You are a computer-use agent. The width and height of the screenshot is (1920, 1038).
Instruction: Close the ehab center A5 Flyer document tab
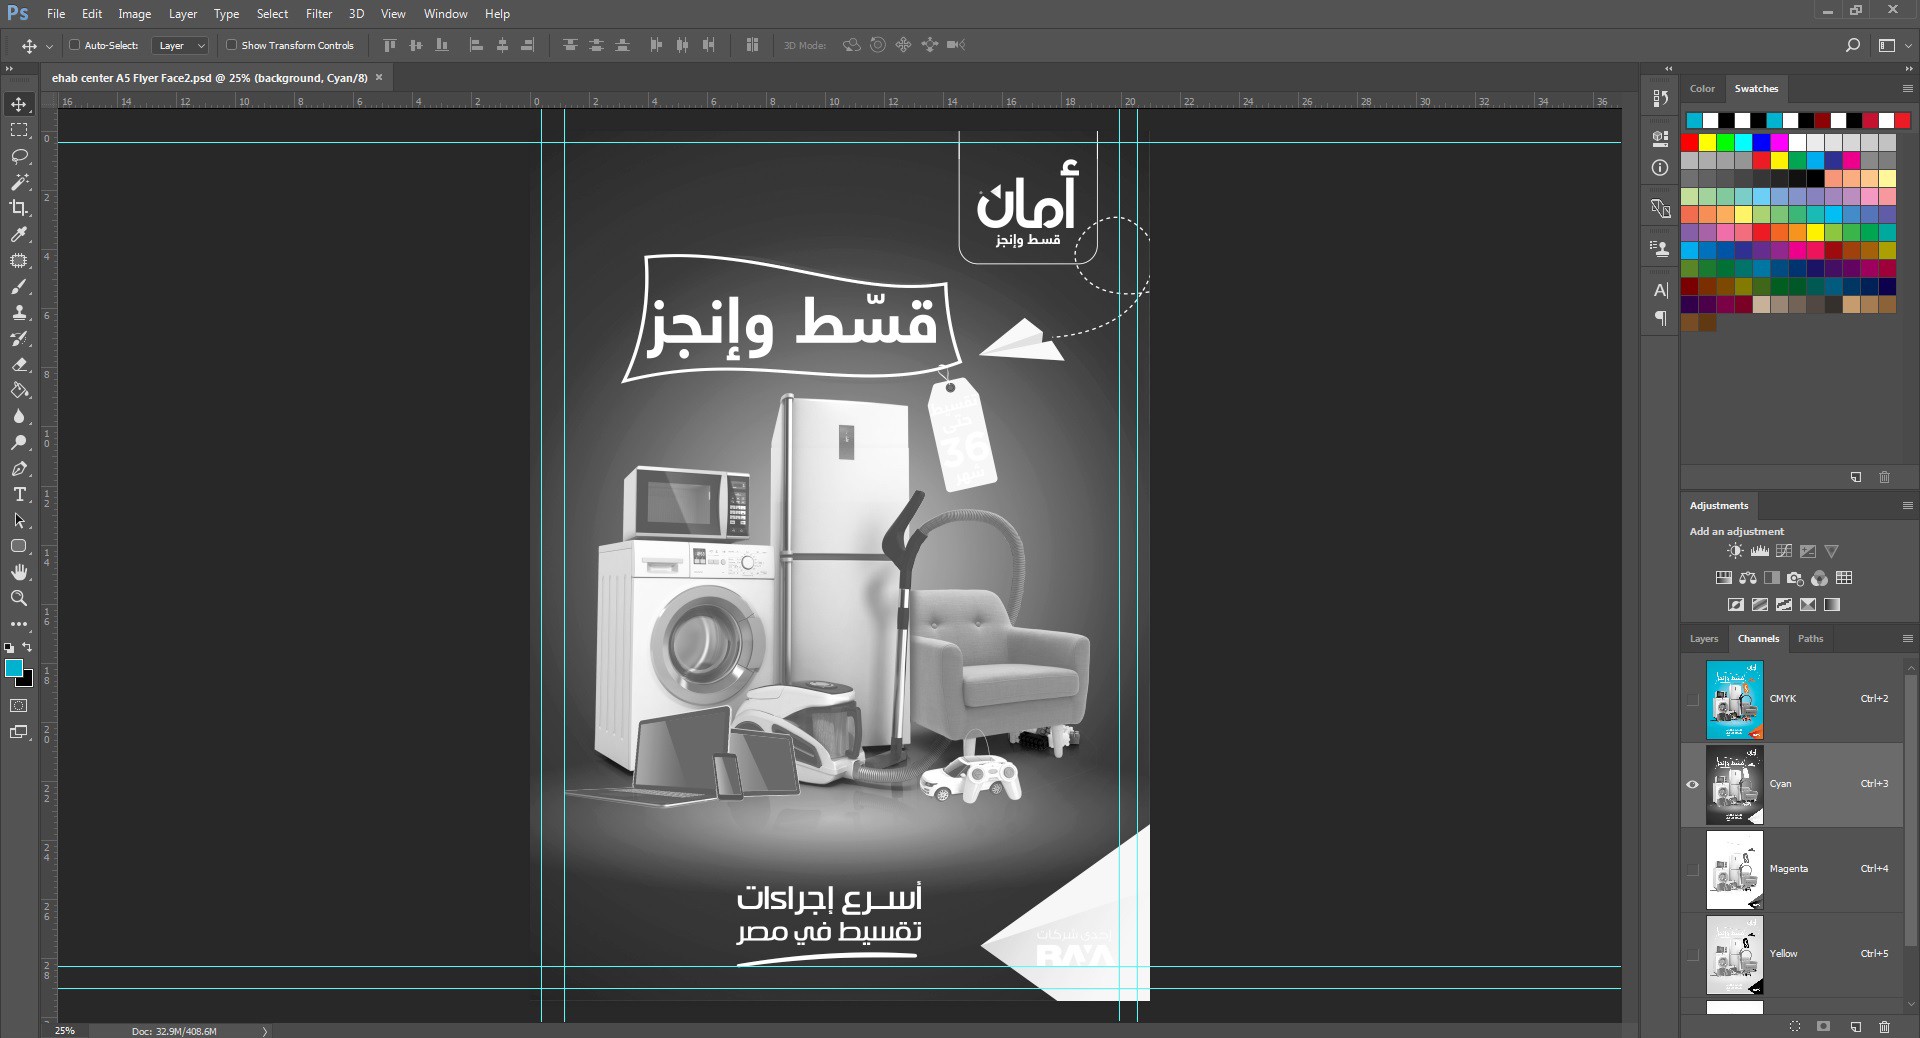379,77
